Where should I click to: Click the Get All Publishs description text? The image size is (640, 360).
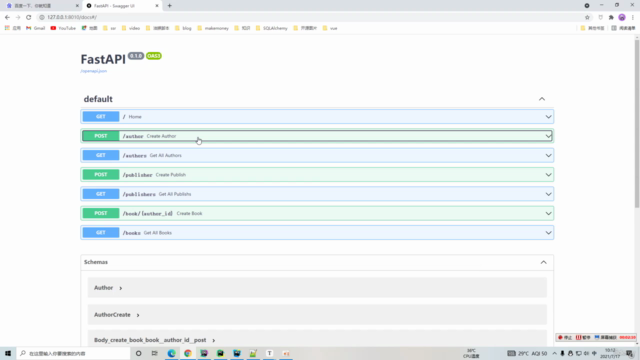(175, 194)
